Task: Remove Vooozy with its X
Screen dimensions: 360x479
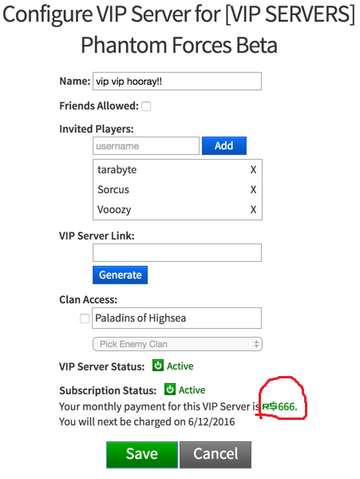Action: pyautogui.click(x=253, y=210)
